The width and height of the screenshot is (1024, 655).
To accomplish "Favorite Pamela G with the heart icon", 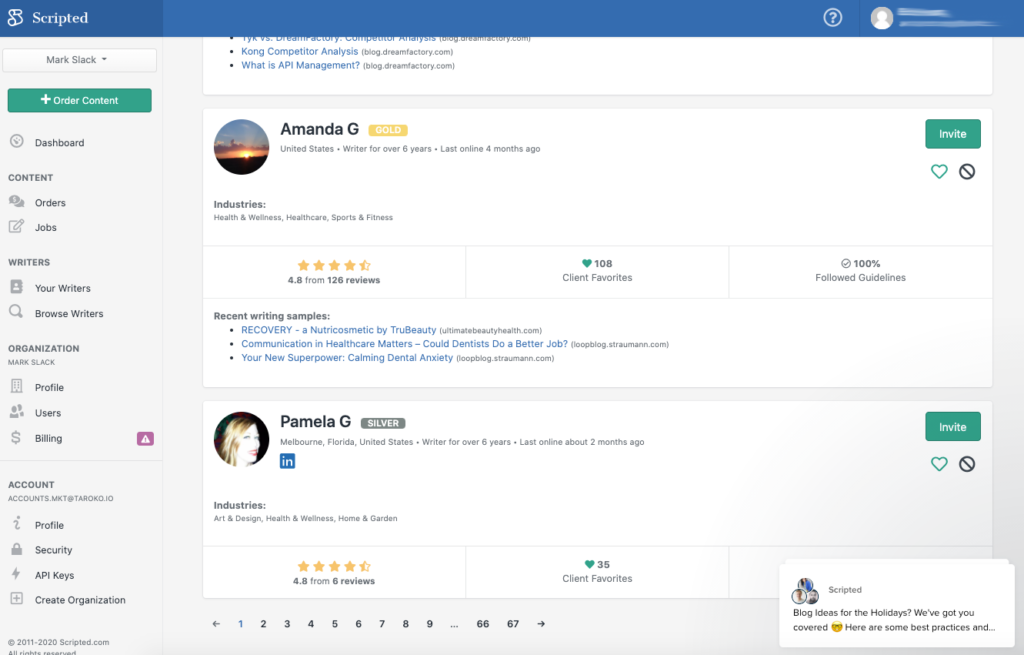I will (938, 464).
